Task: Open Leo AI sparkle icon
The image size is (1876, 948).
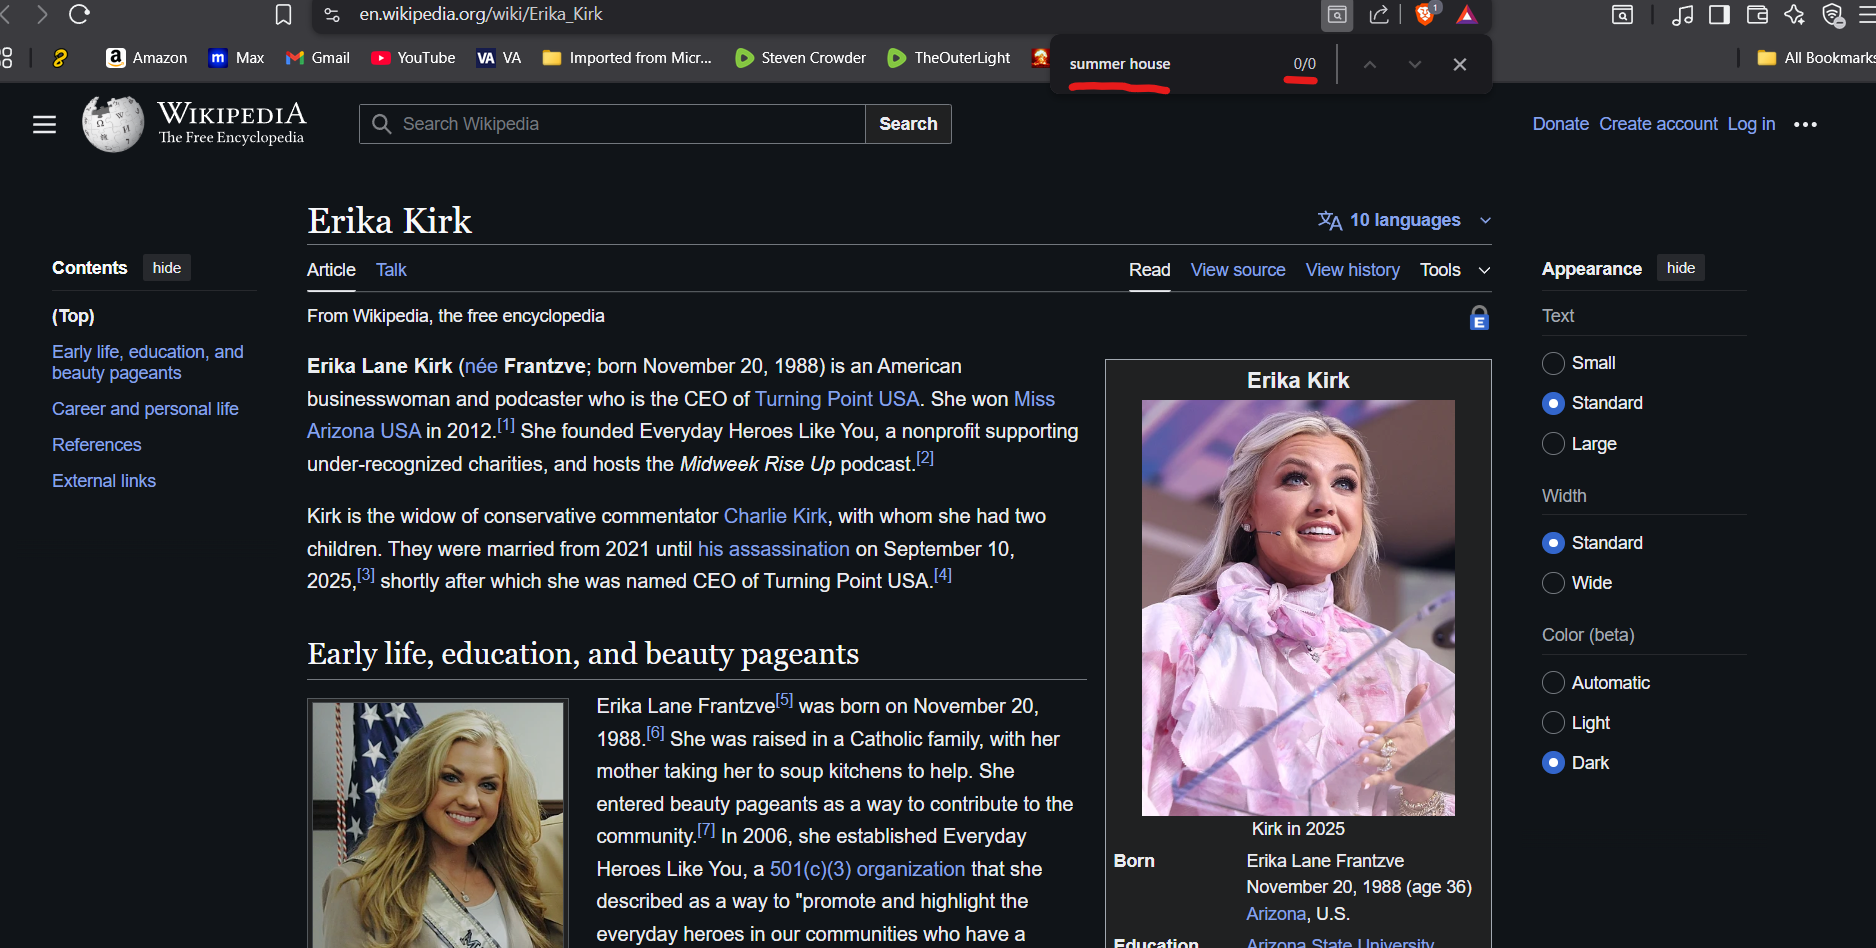Action: pos(1795,14)
